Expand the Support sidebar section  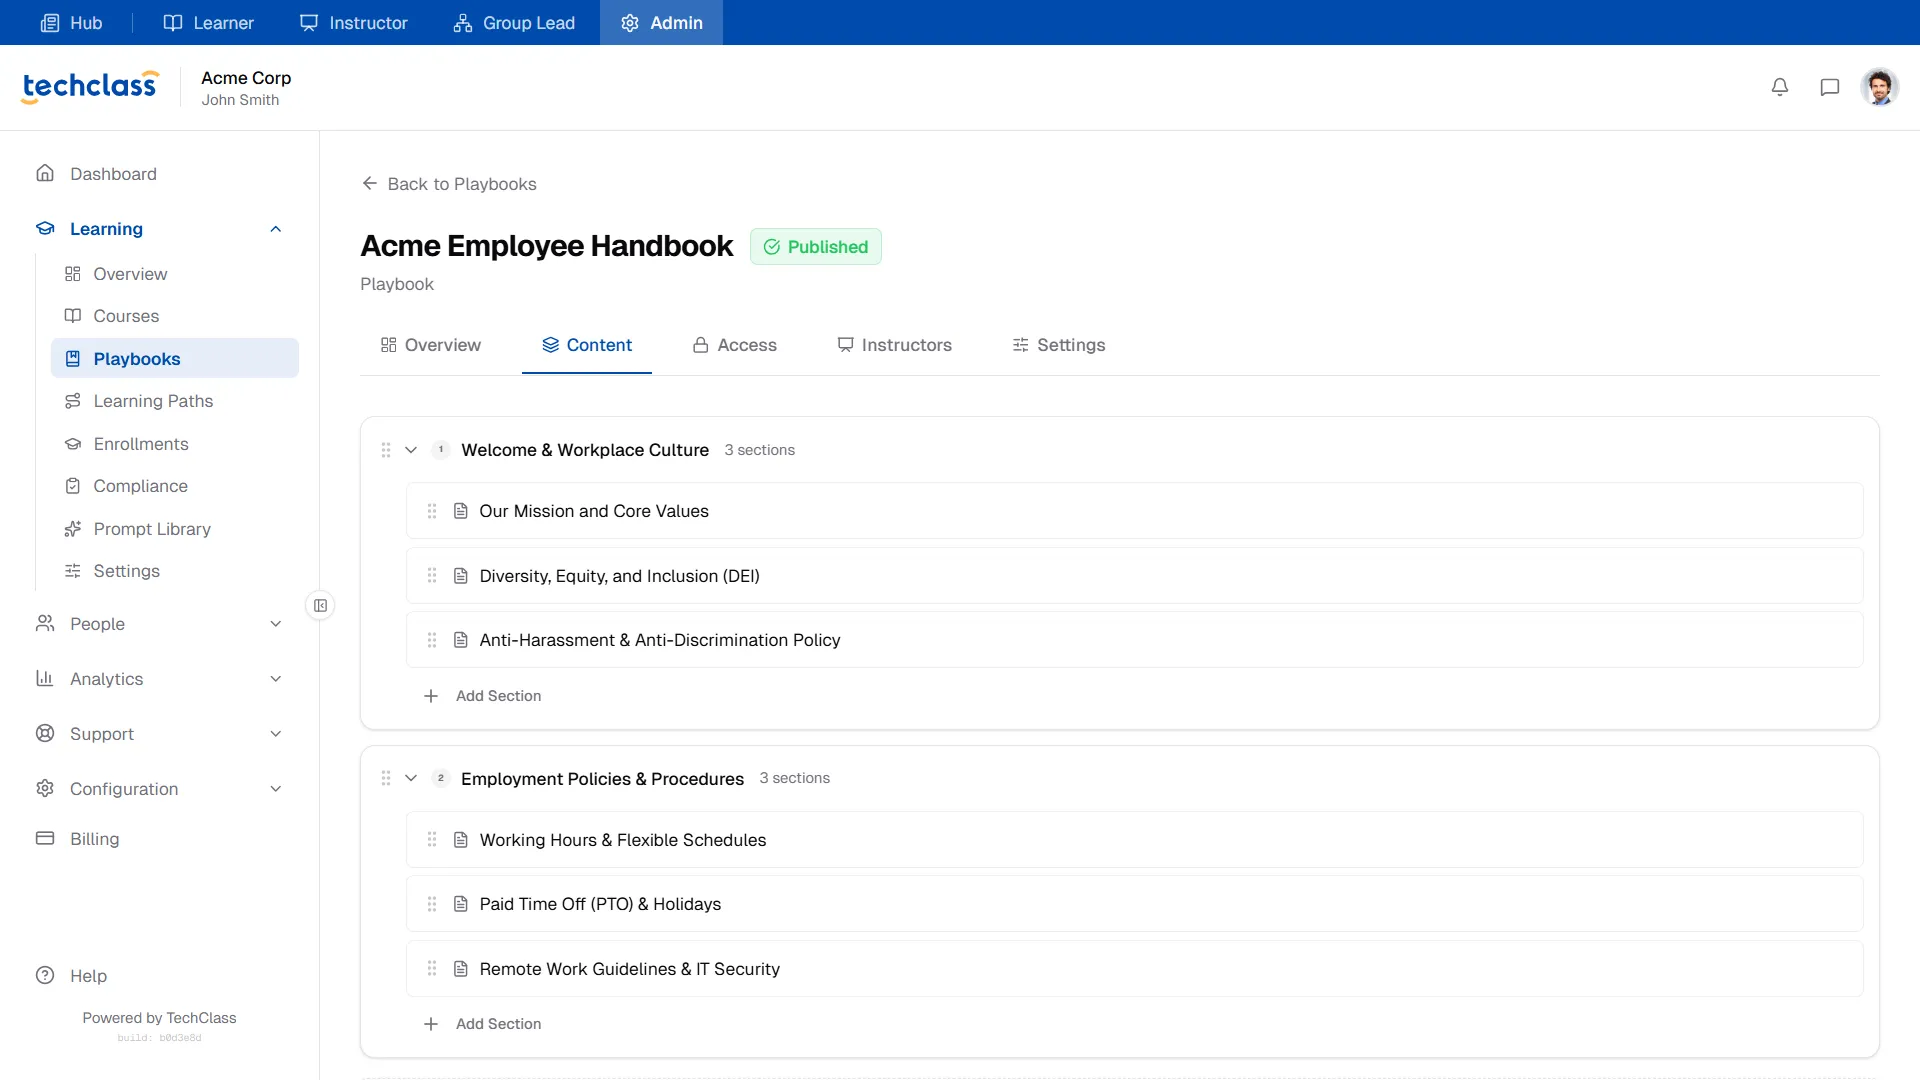click(x=276, y=734)
